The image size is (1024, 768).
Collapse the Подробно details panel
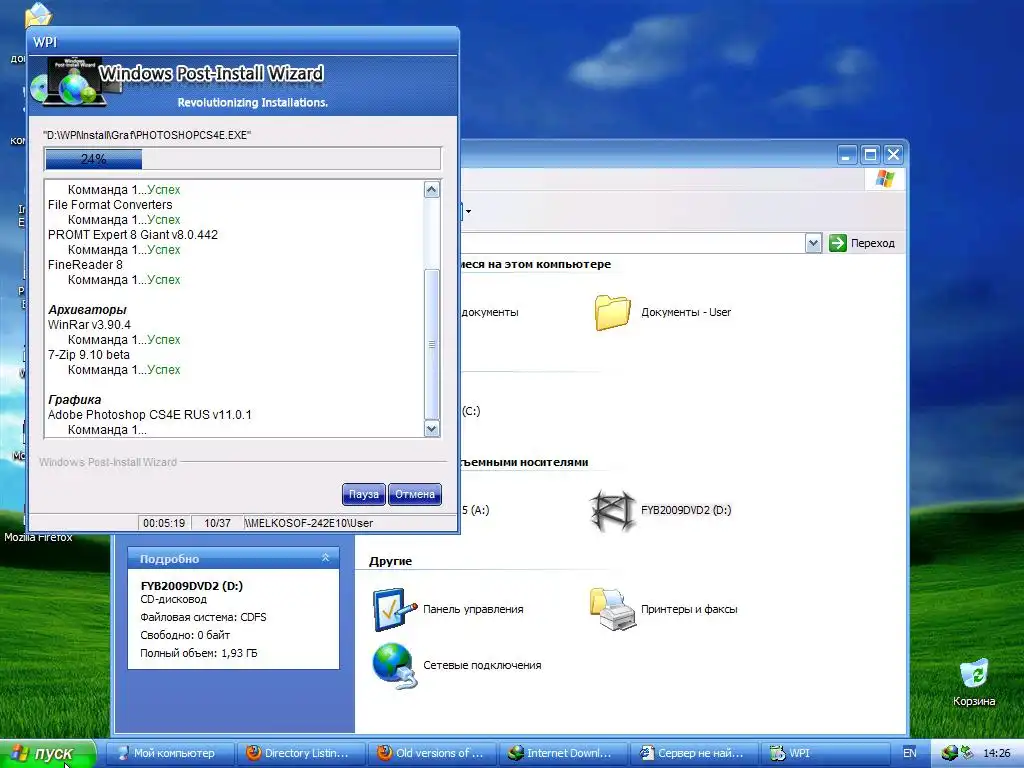pyautogui.click(x=325, y=558)
